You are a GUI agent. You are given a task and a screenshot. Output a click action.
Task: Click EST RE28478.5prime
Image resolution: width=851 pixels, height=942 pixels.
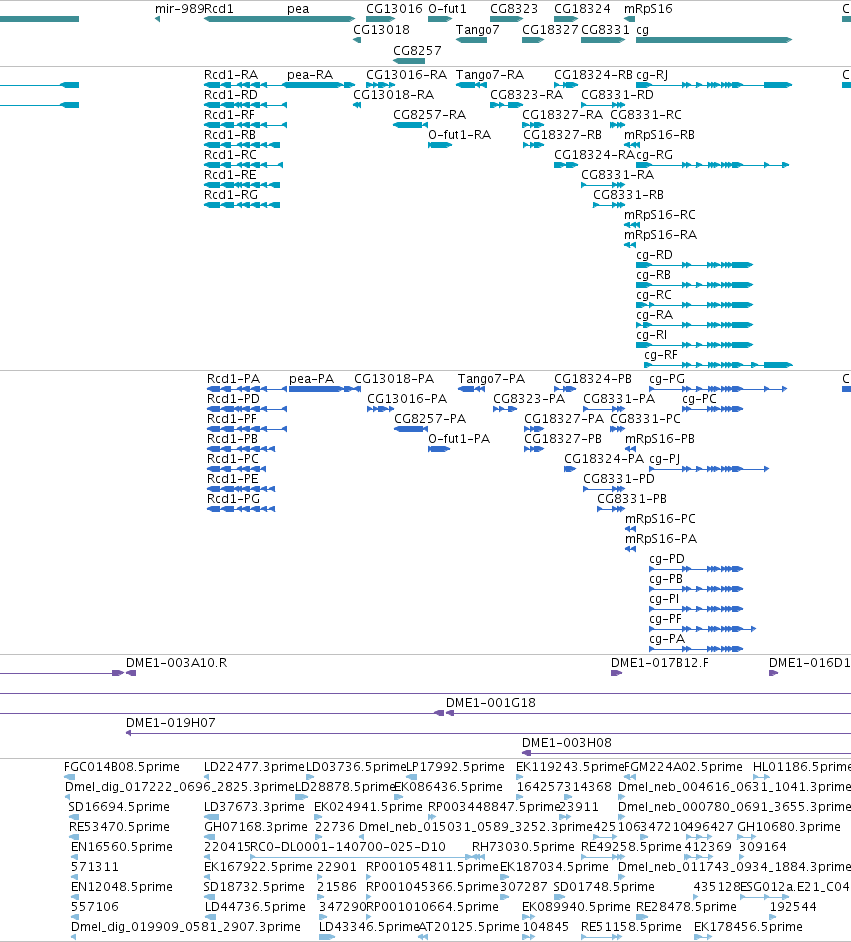coord(686,907)
